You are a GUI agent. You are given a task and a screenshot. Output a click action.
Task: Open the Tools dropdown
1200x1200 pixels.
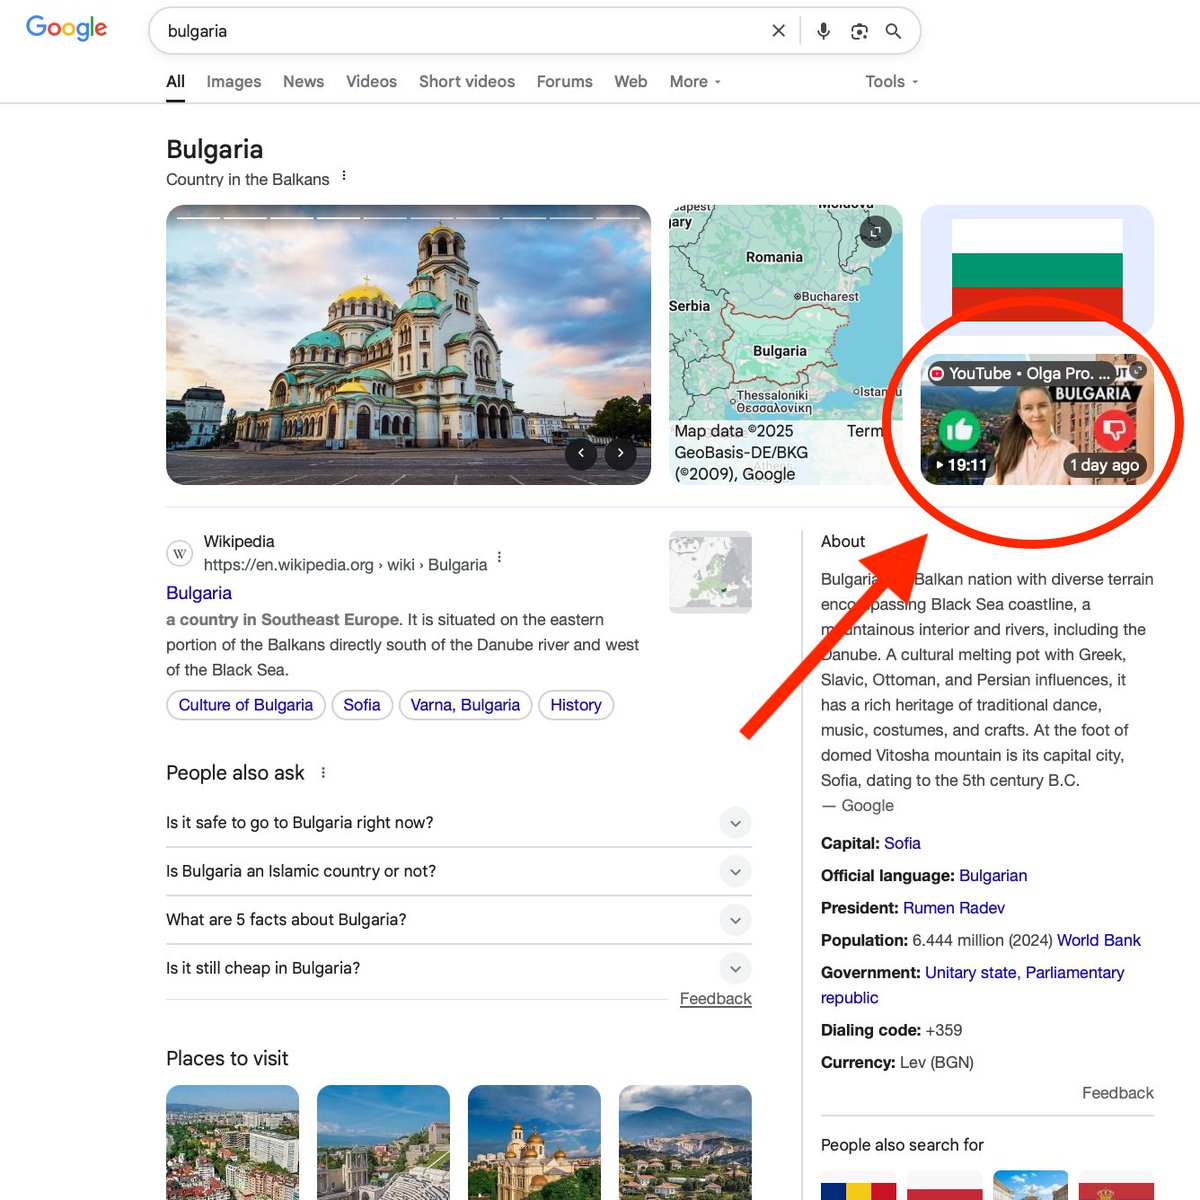(x=892, y=82)
